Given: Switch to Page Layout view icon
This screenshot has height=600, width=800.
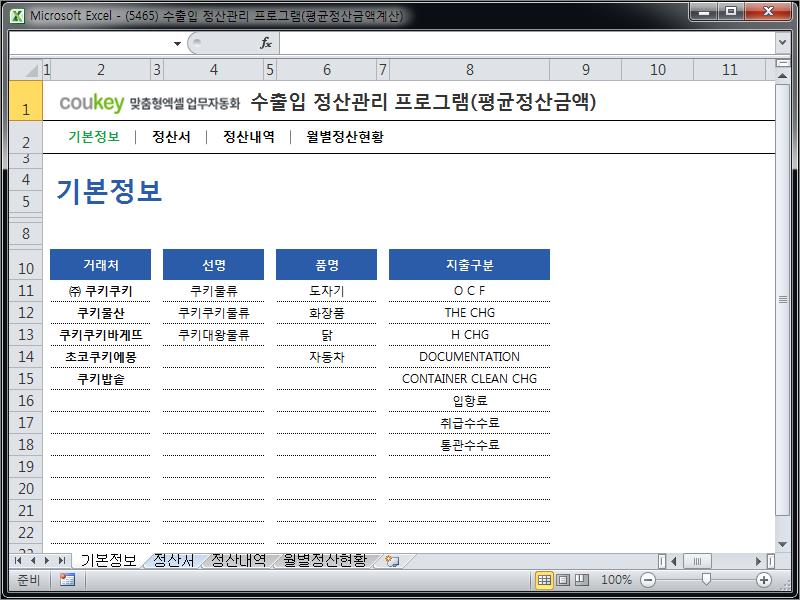Looking at the screenshot, I should pyautogui.click(x=563, y=580).
